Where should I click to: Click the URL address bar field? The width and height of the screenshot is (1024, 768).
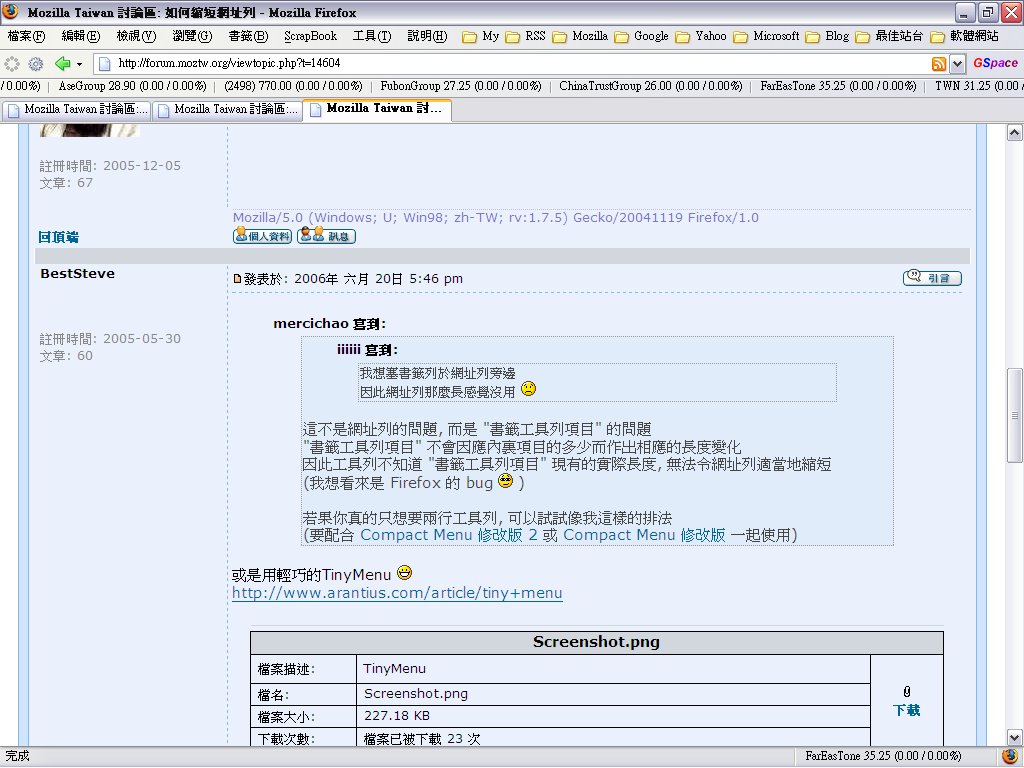pyautogui.click(x=520, y=63)
